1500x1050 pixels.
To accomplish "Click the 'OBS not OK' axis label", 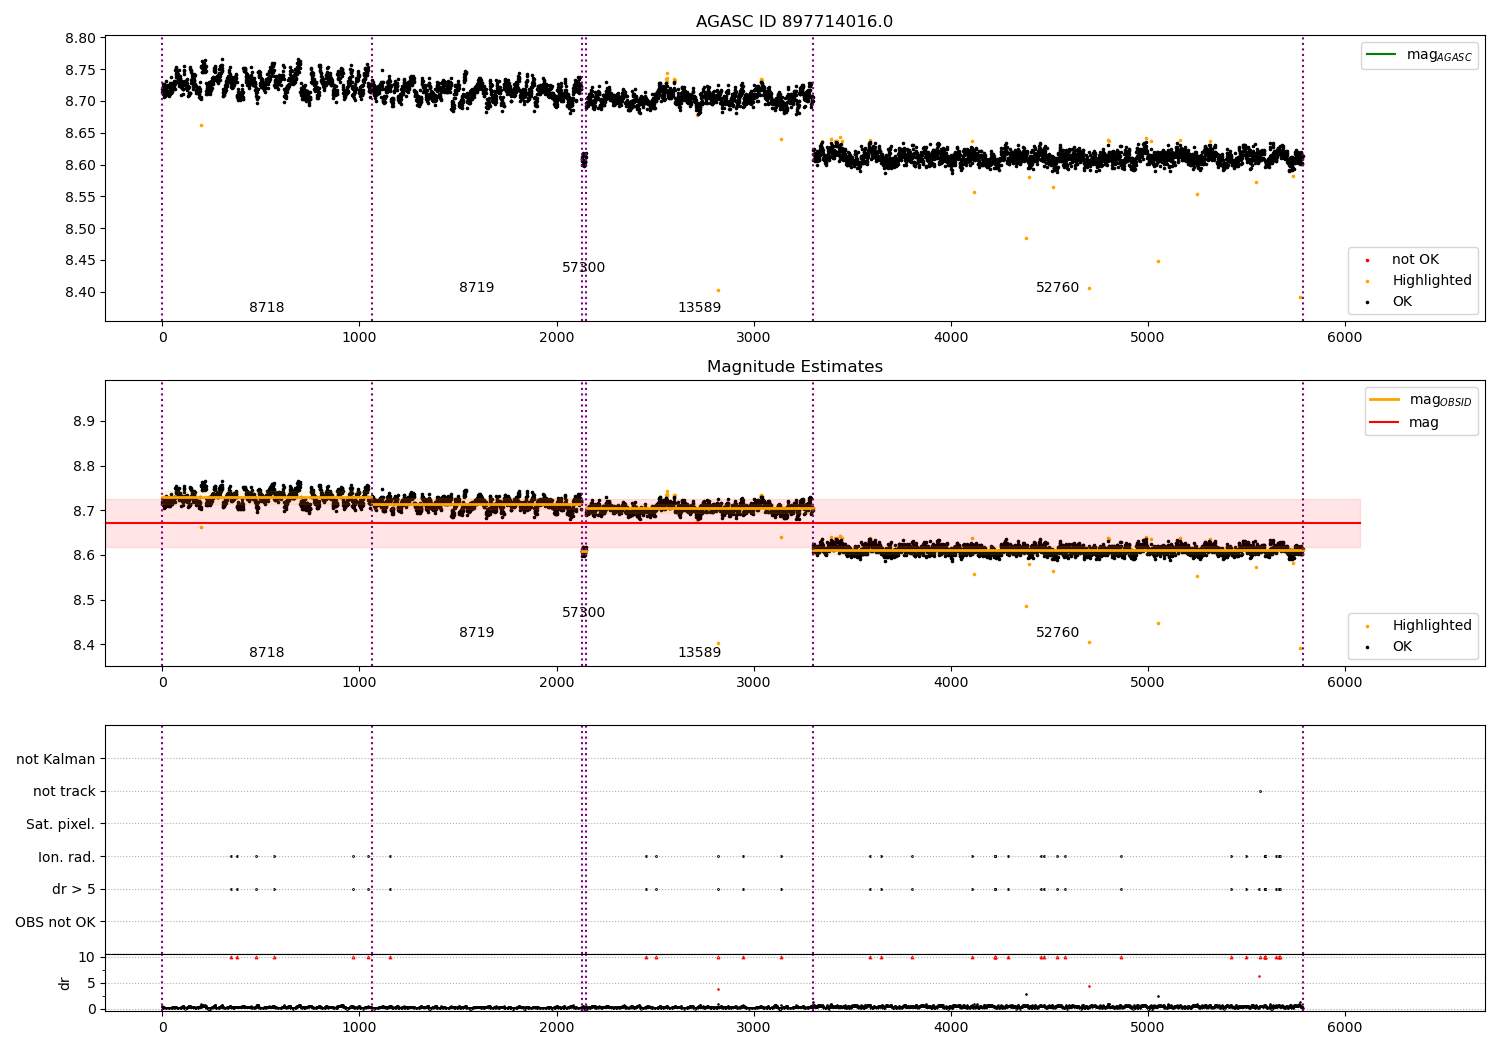I will (56, 923).
